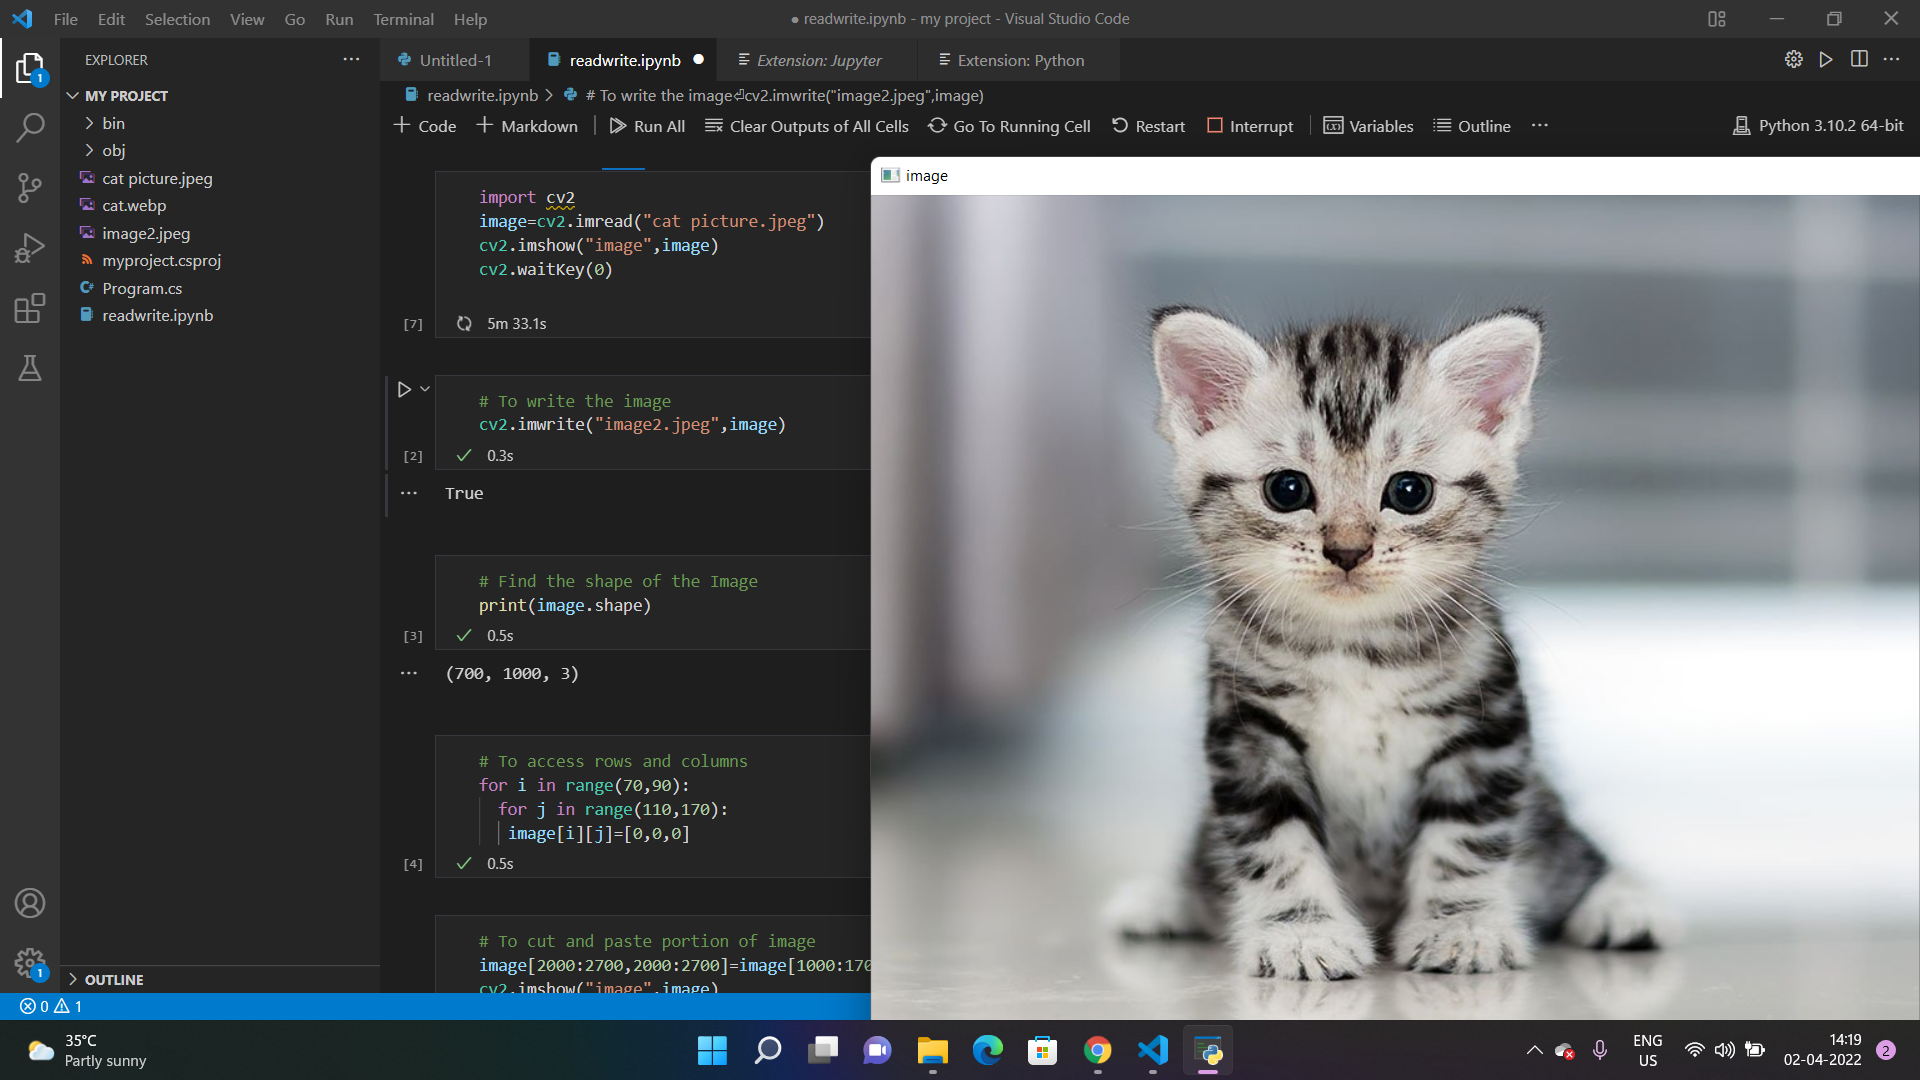This screenshot has width=1920, height=1080.
Task: Open cat picture.jpeg in explorer
Action: click(x=157, y=178)
